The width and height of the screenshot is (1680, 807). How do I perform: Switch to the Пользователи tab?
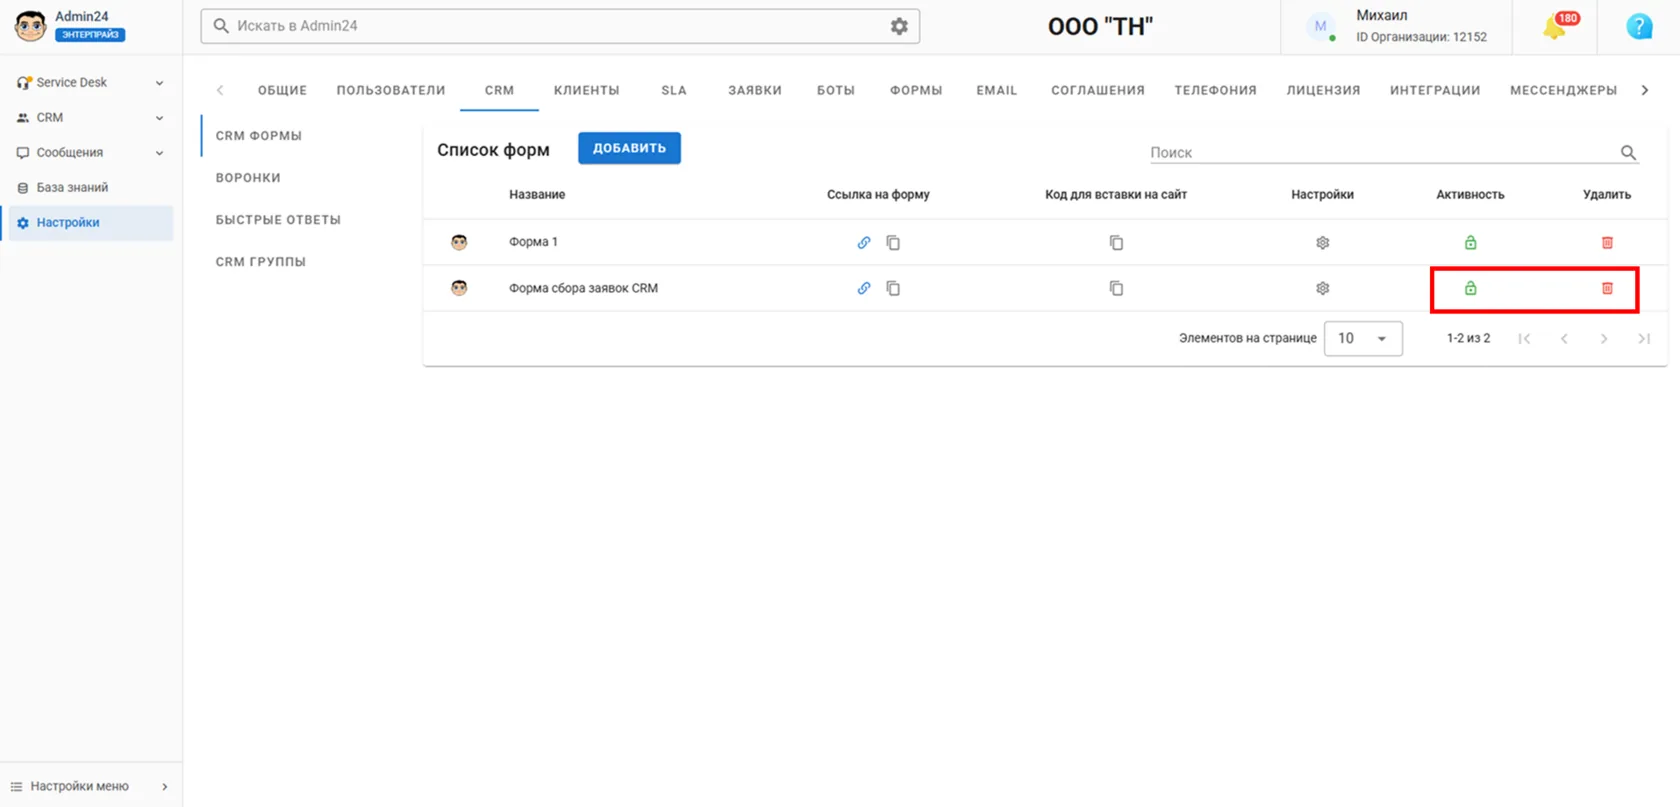coord(391,90)
